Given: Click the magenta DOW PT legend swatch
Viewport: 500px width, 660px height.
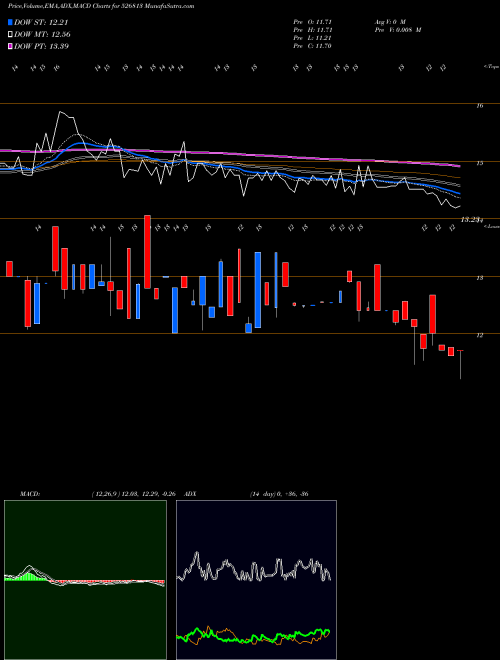Looking at the screenshot, I should coord(10,46).
